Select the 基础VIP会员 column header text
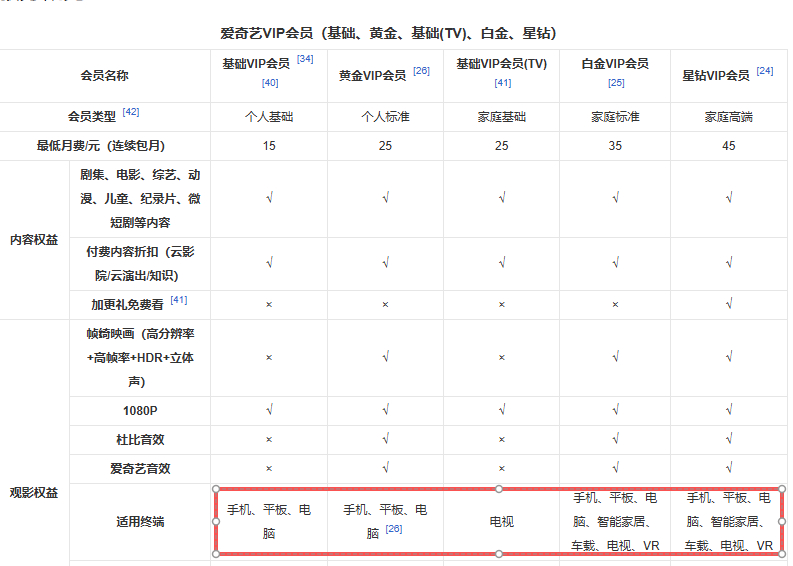Viewport: 793px width, 566px height. point(256,64)
